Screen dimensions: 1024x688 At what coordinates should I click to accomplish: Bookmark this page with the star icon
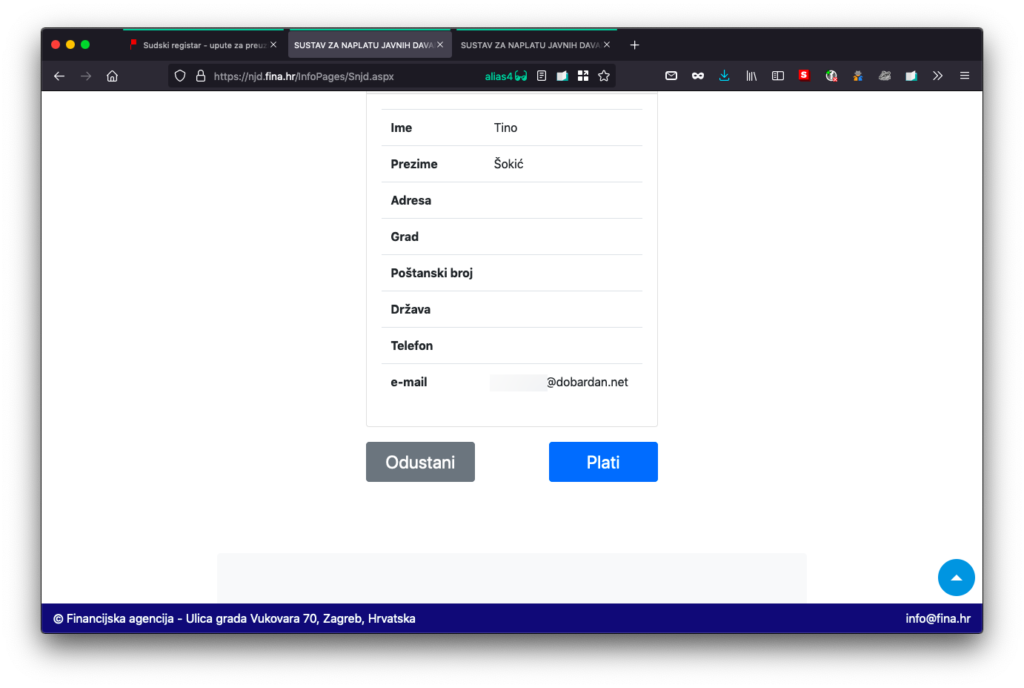(604, 76)
